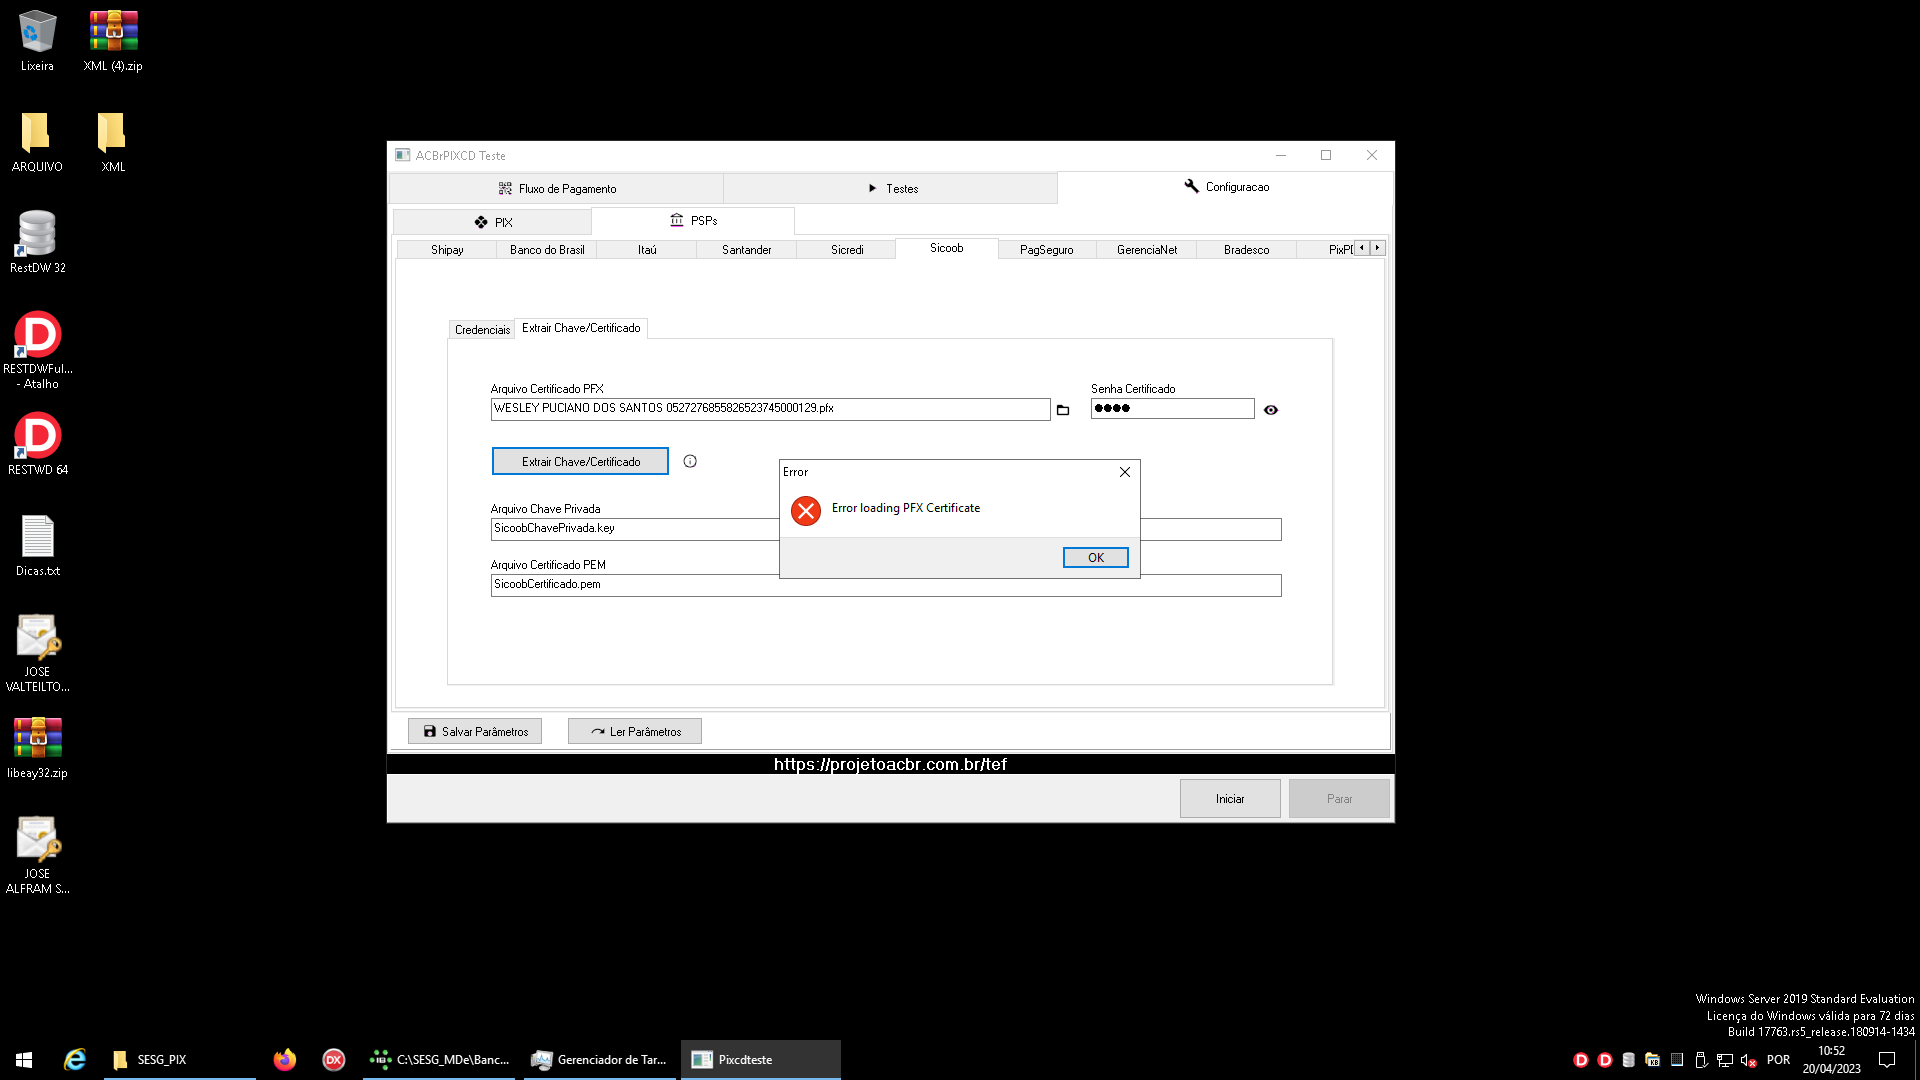Click the Senha Certificado password field
This screenshot has width=1920, height=1080.
point(1172,409)
